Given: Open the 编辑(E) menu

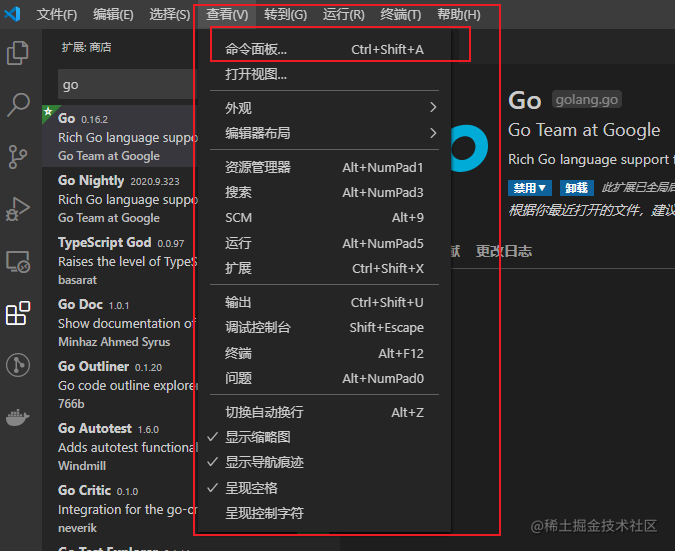Looking at the screenshot, I should (x=113, y=15).
